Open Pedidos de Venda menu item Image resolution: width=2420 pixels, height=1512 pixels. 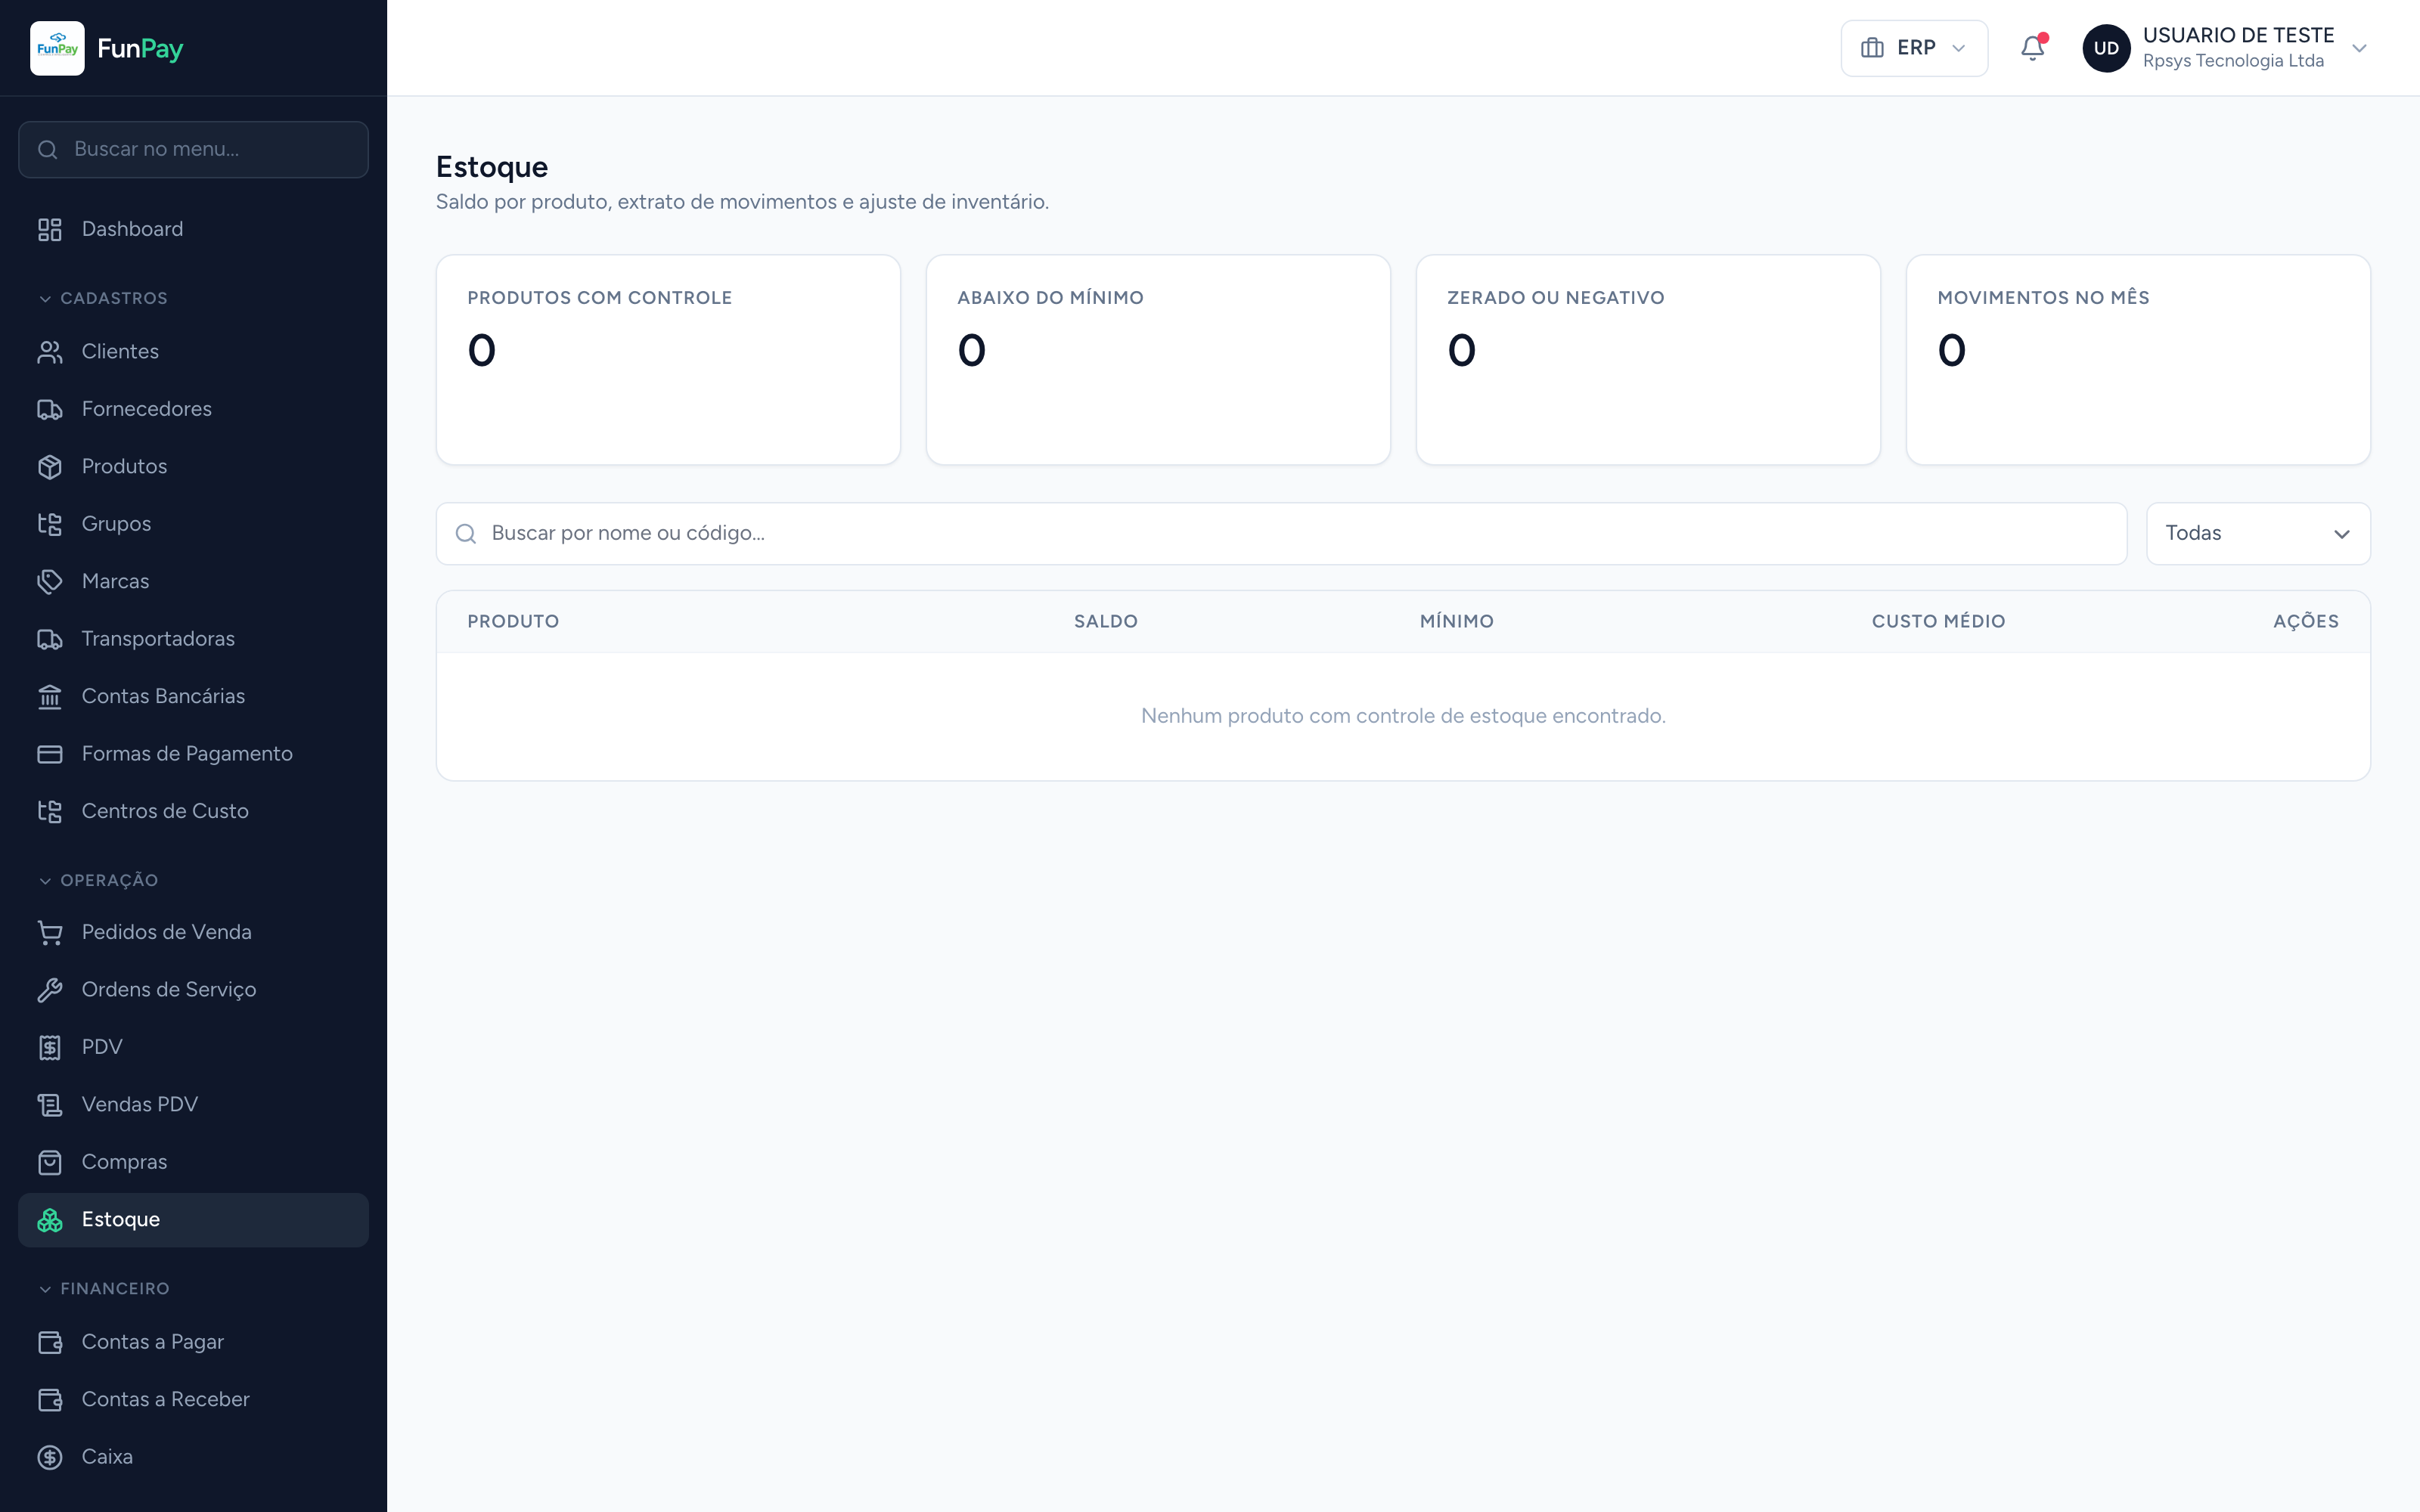click(193, 932)
